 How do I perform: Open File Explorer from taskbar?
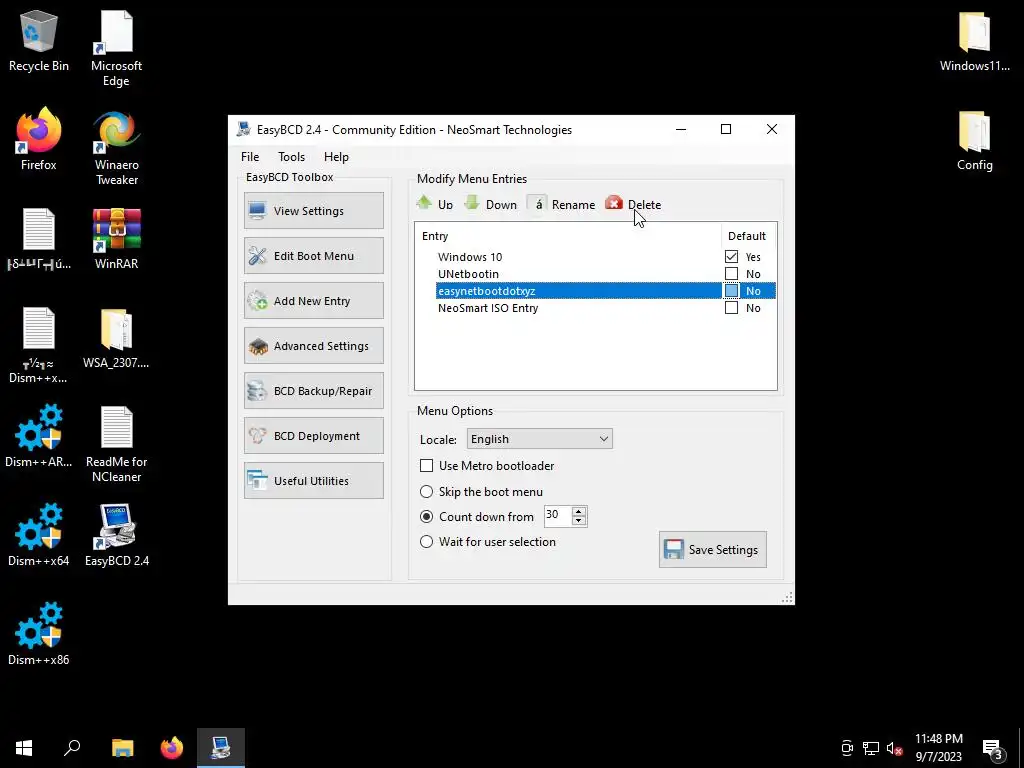coord(122,748)
